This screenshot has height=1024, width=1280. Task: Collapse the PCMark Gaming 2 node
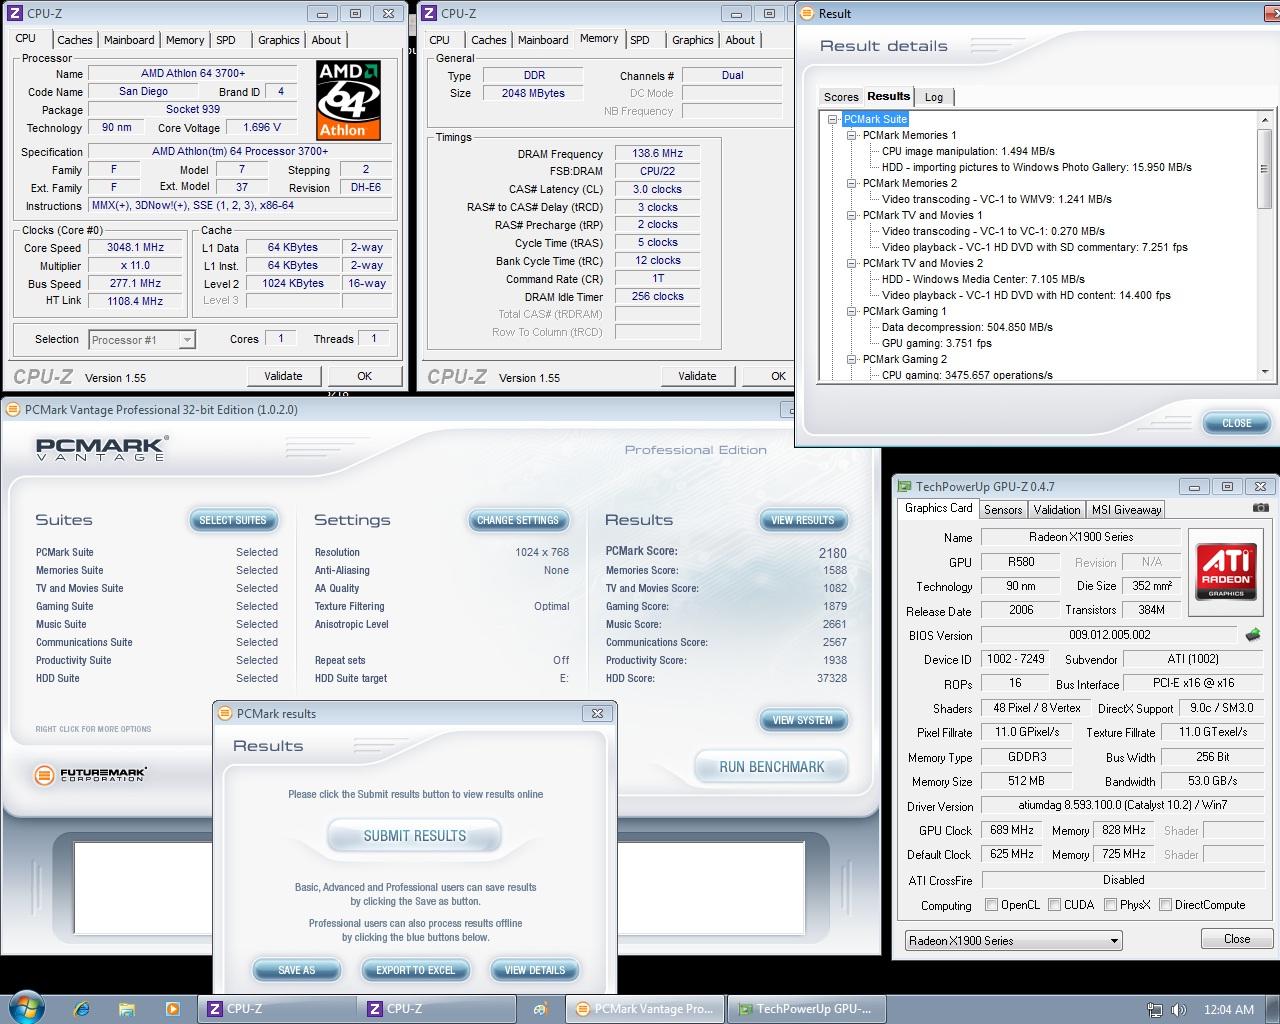(x=852, y=359)
